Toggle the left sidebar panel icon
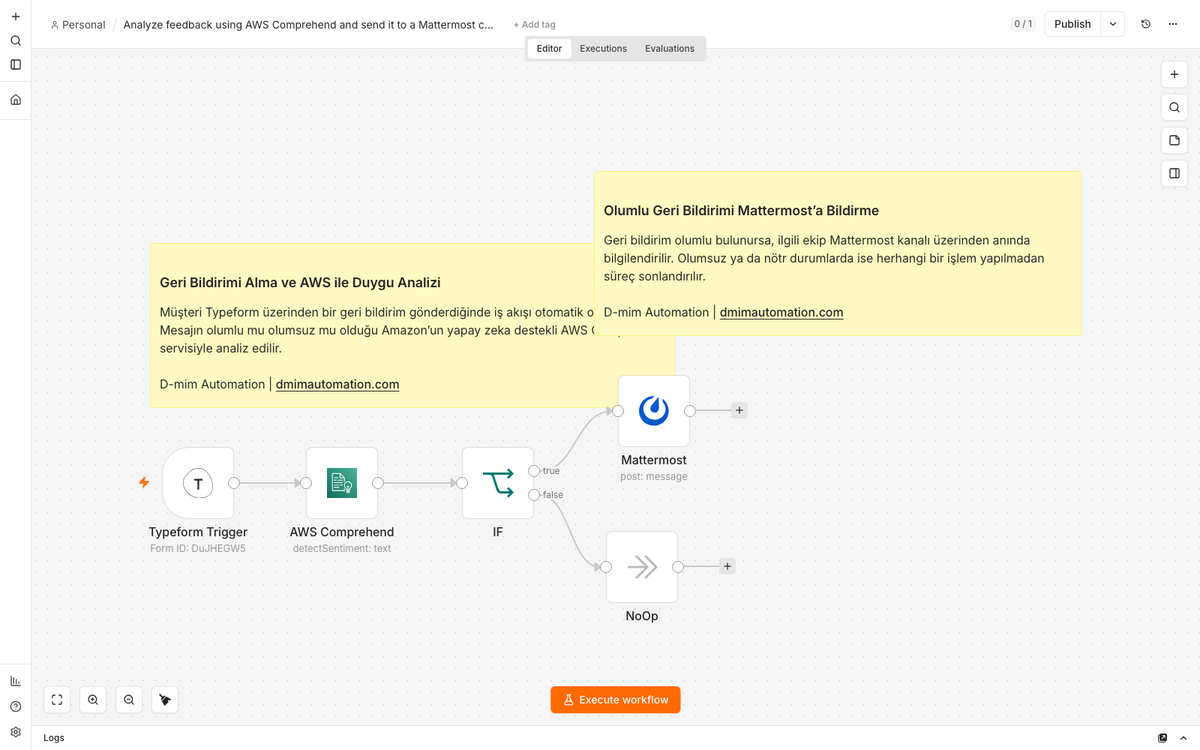 coord(15,65)
